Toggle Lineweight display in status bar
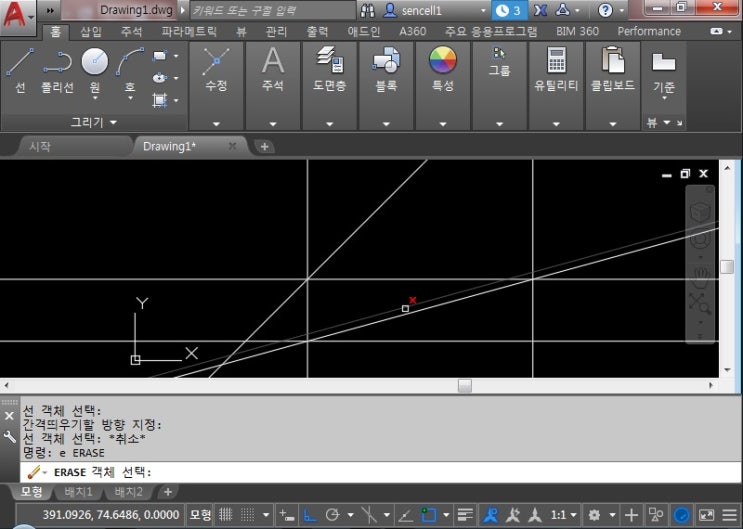Screen dimensions: 743x529 pos(466,515)
